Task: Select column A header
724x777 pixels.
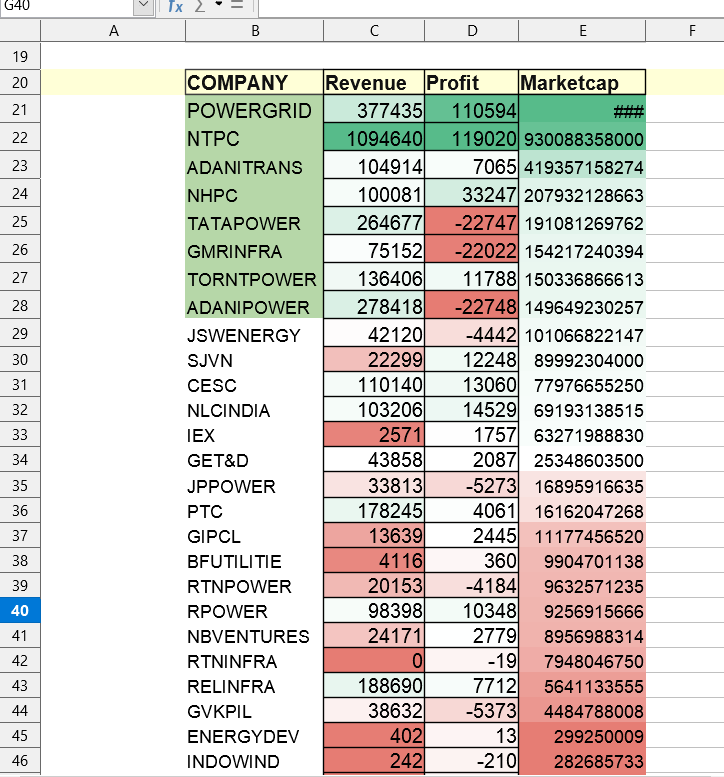Action: (113, 31)
